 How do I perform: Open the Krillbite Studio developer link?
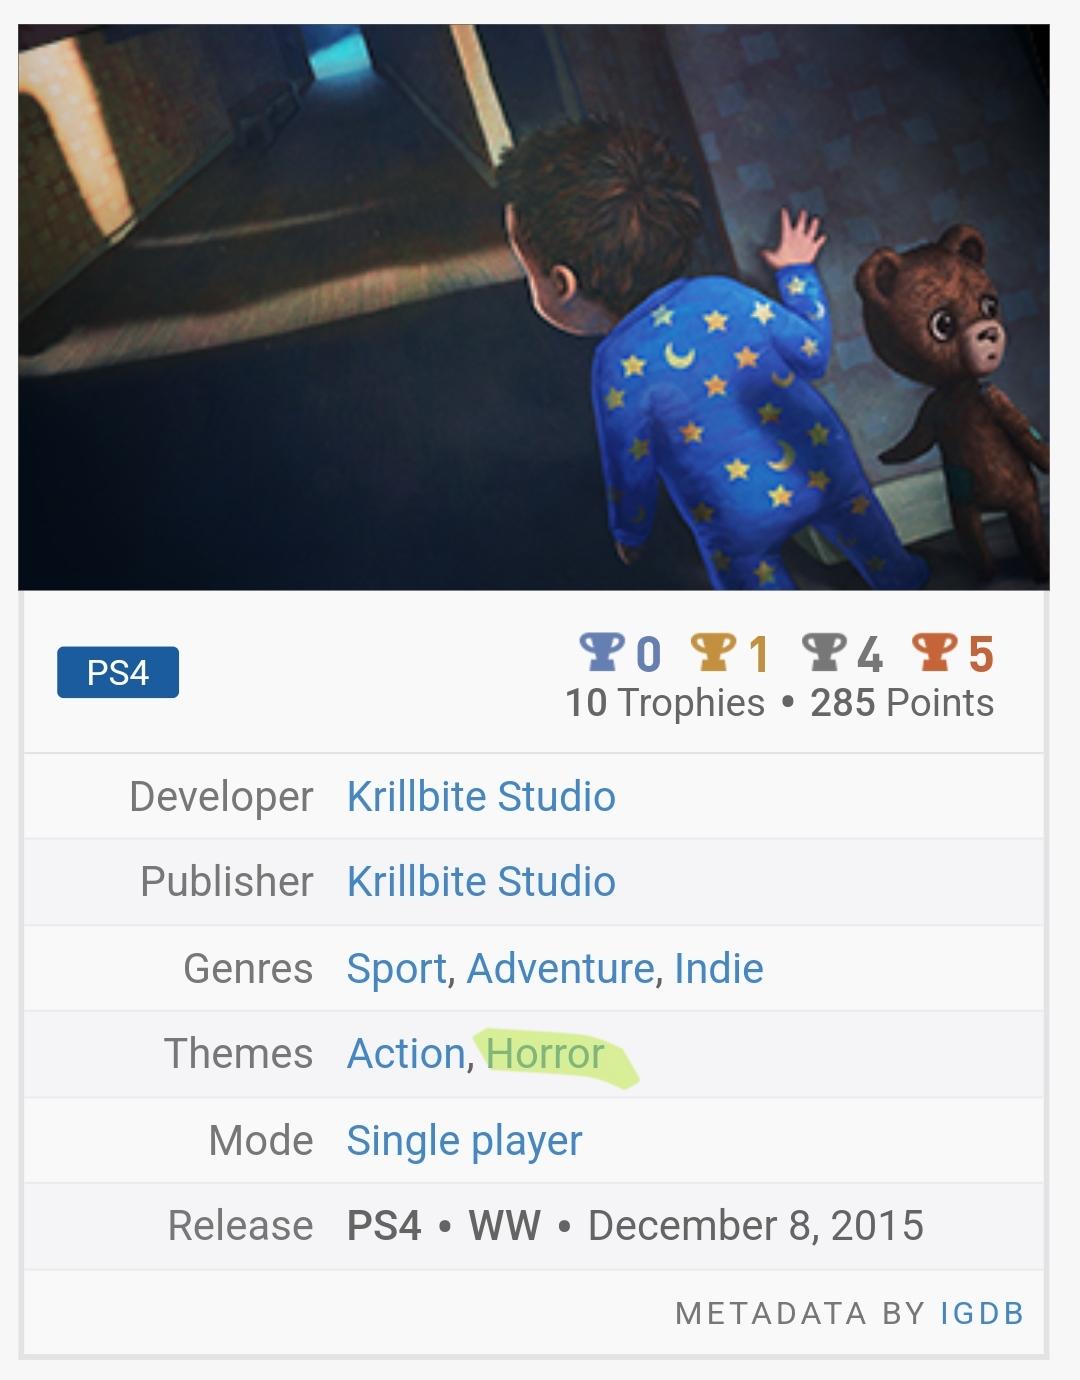click(x=481, y=797)
